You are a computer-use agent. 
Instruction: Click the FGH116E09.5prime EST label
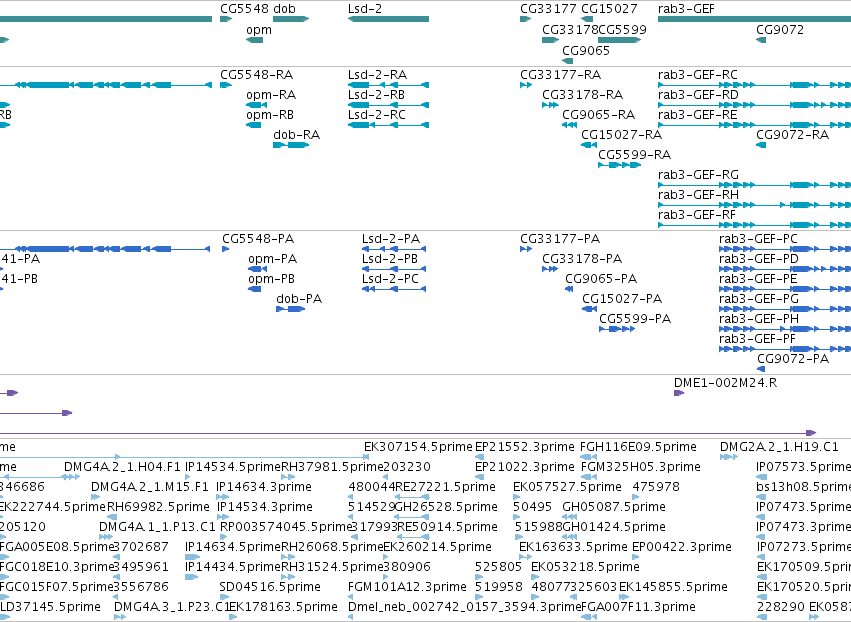pos(638,447)
